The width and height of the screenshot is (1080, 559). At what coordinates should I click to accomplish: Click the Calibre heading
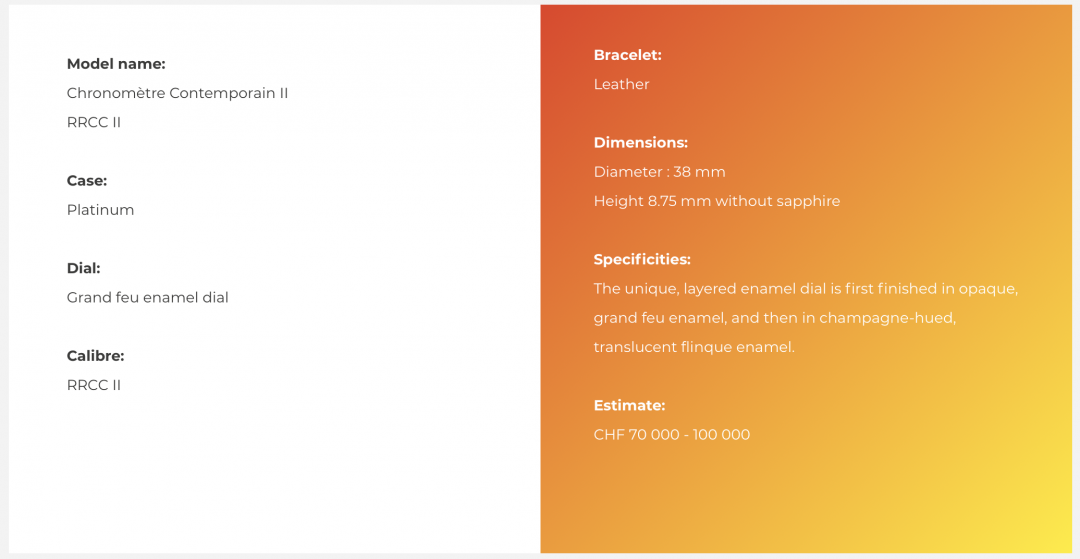coord(95,356)
